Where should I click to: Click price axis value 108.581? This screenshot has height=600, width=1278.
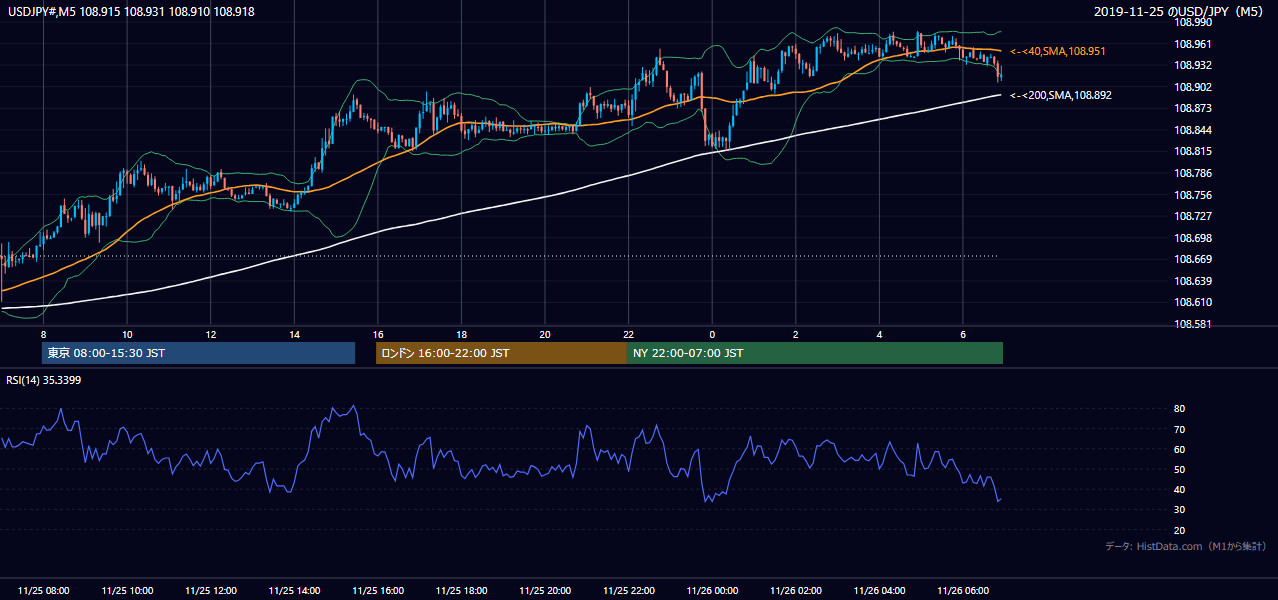[x=1193, y=324]
